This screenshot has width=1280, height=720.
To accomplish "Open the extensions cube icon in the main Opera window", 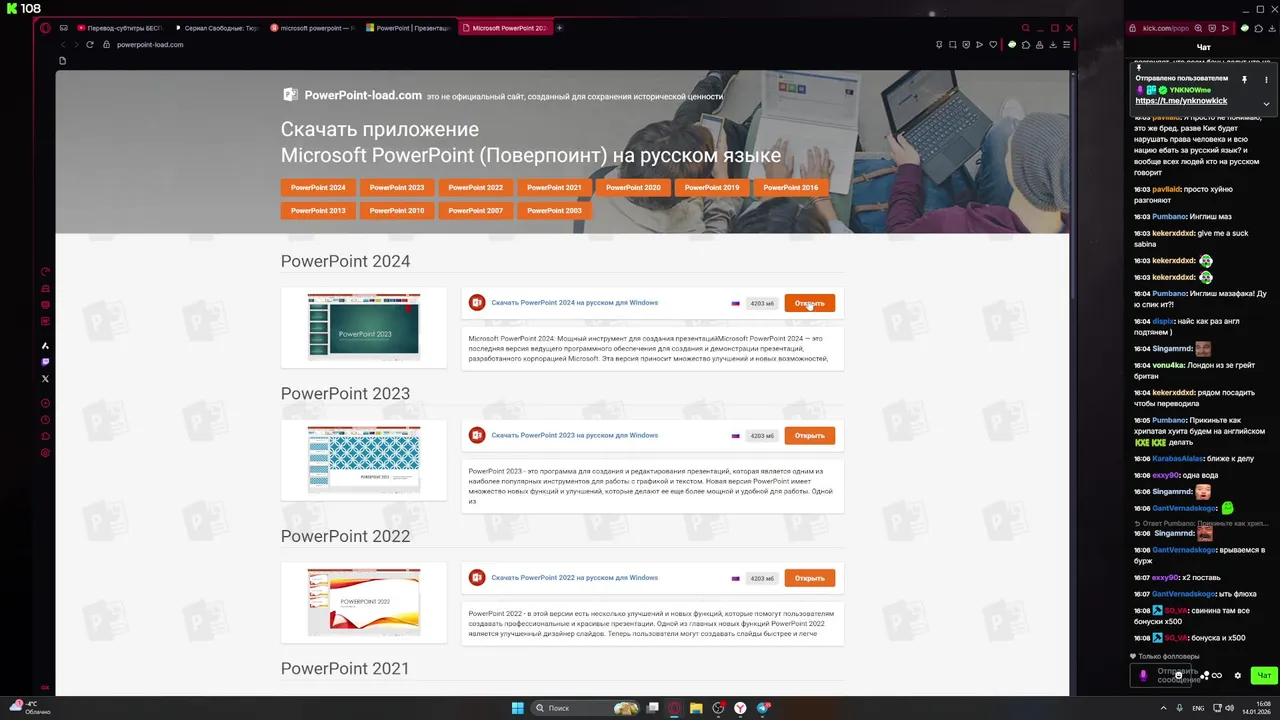I will point(1026,45).
